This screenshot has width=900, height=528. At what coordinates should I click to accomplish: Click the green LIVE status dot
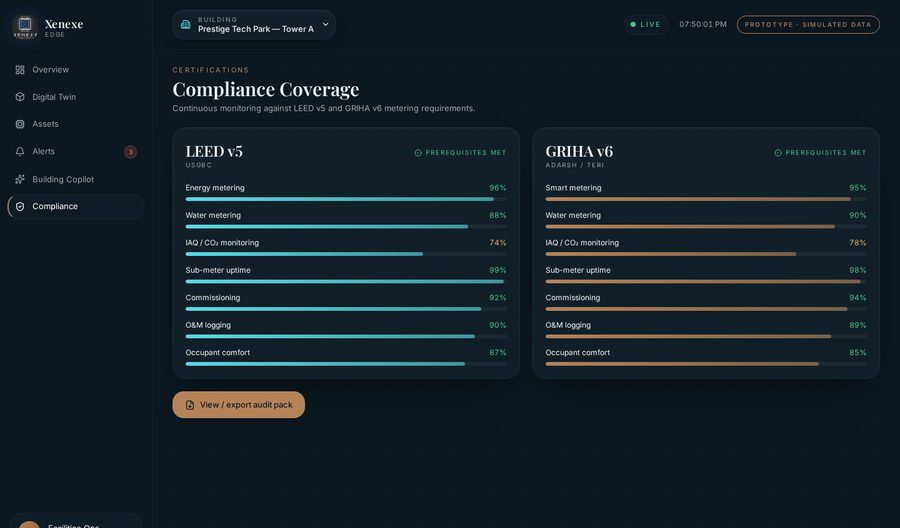click(633, 25)
